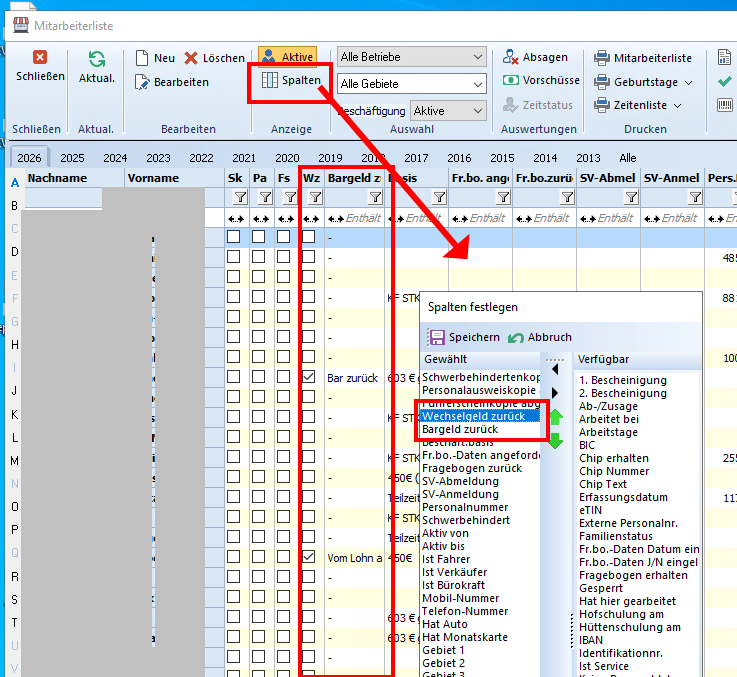
Task: Toggle the checked Wz box beside 'Bar zurück'
Action: [x=309, y=378]
